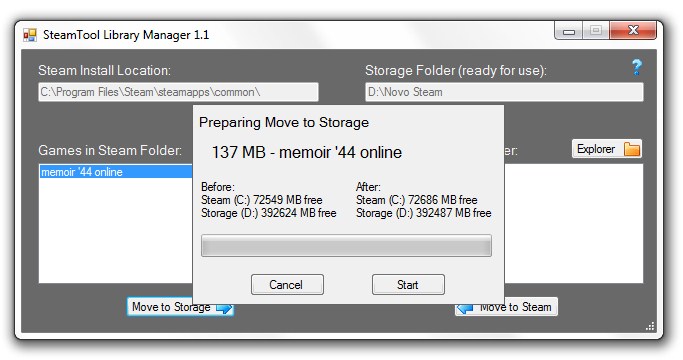The image size is (683, 360).
Task: Click the blue arrow on Move to Steam
Action: (465, 309)
